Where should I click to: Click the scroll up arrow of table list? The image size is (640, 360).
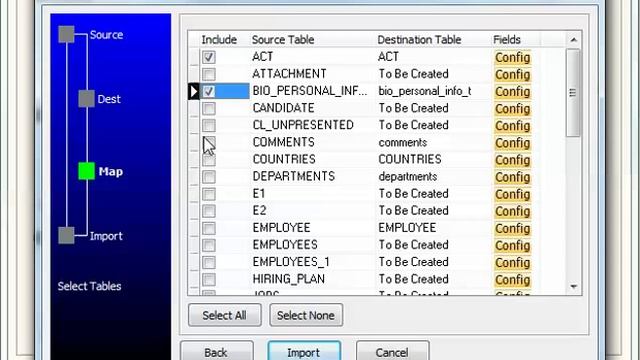pos(573,40)
